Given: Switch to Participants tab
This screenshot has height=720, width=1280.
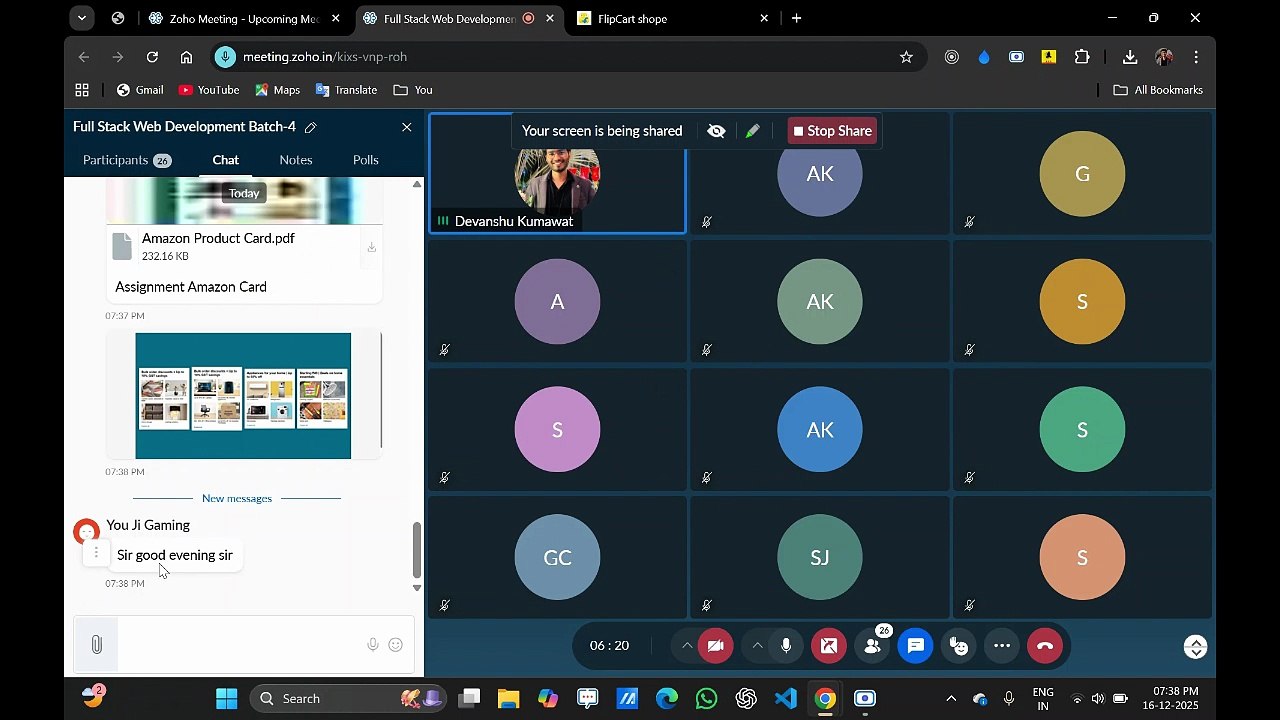Looking at the screenshot, I should 127,160.
